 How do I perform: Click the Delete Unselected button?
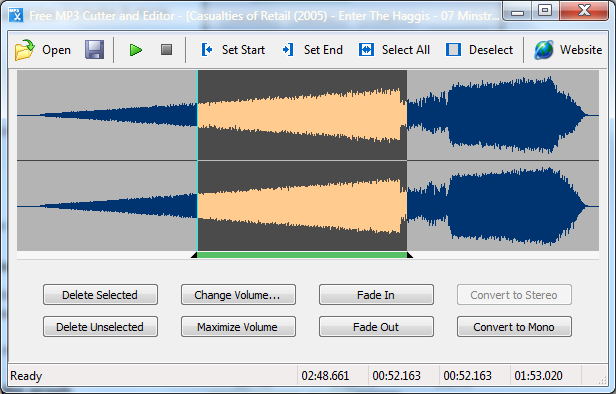point(100,326)
